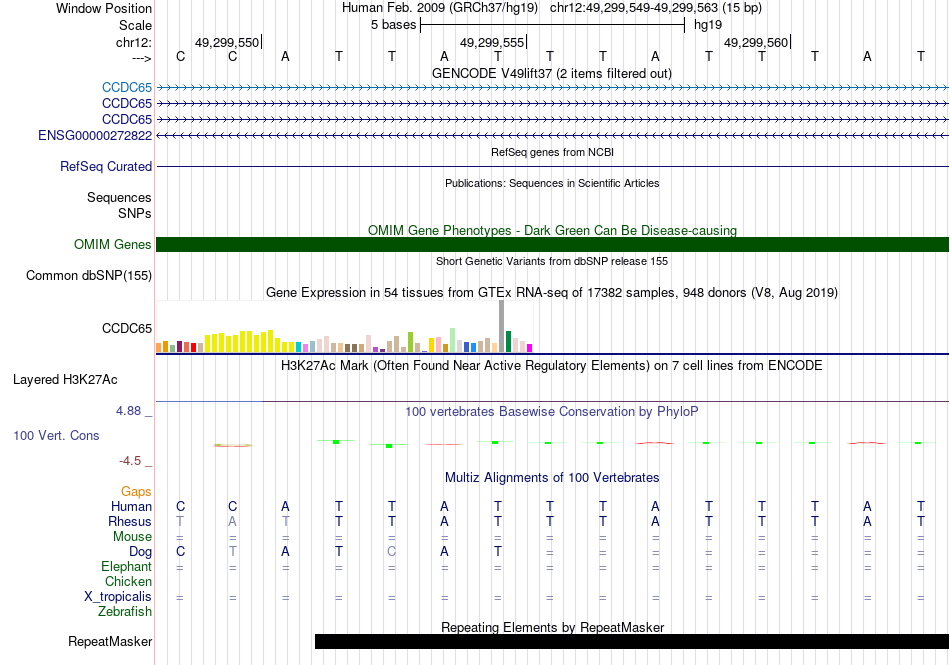950x665 pixels.
Task: Select the Human species label
Action: 131,506
